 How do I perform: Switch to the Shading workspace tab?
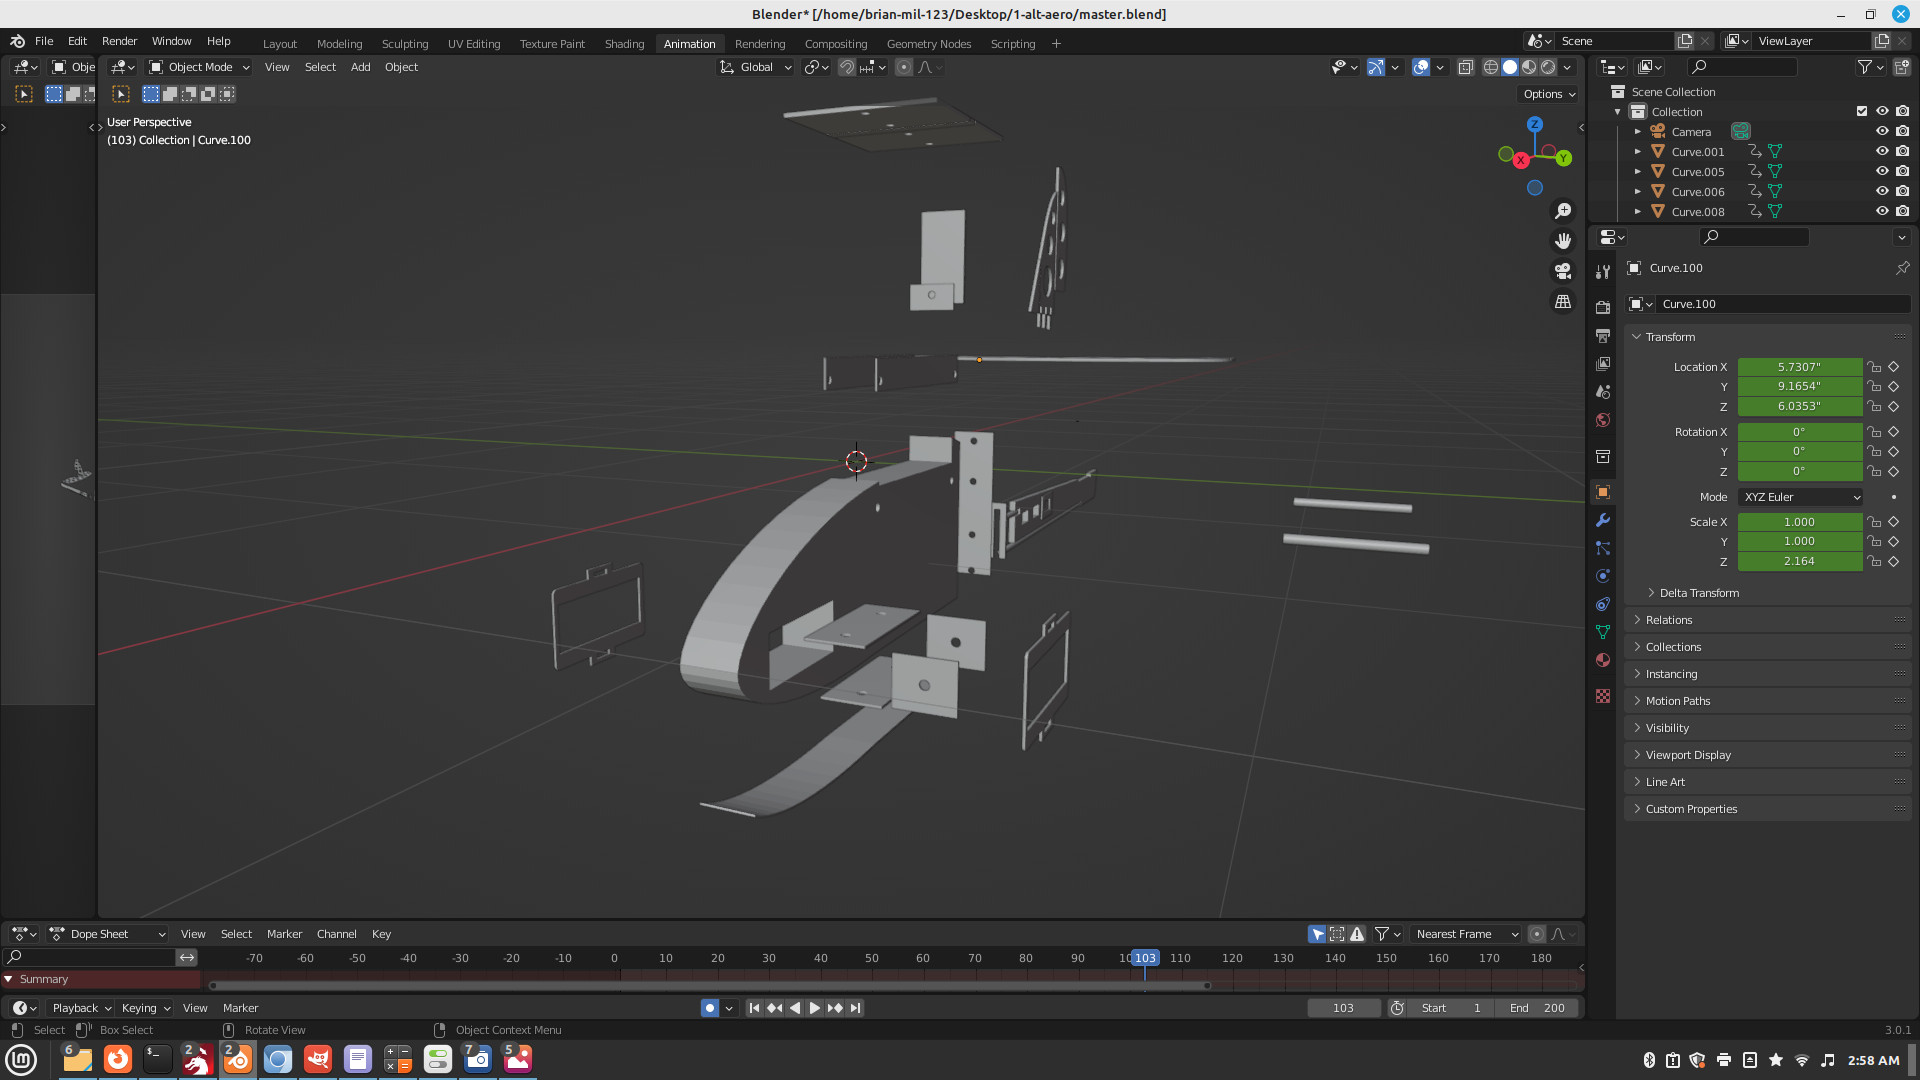click(x=624, y=44)
